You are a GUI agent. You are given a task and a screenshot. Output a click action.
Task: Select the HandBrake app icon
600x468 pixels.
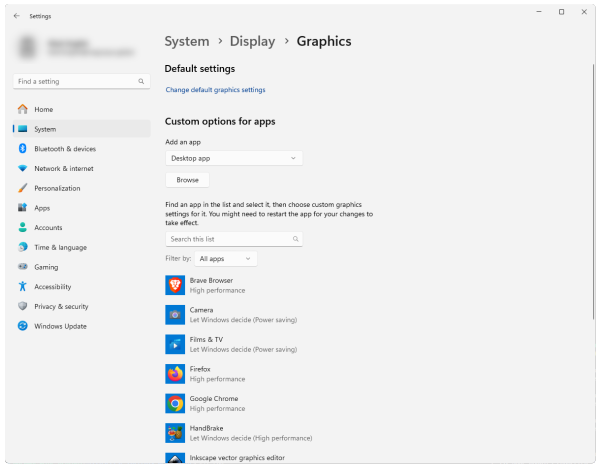175,432
